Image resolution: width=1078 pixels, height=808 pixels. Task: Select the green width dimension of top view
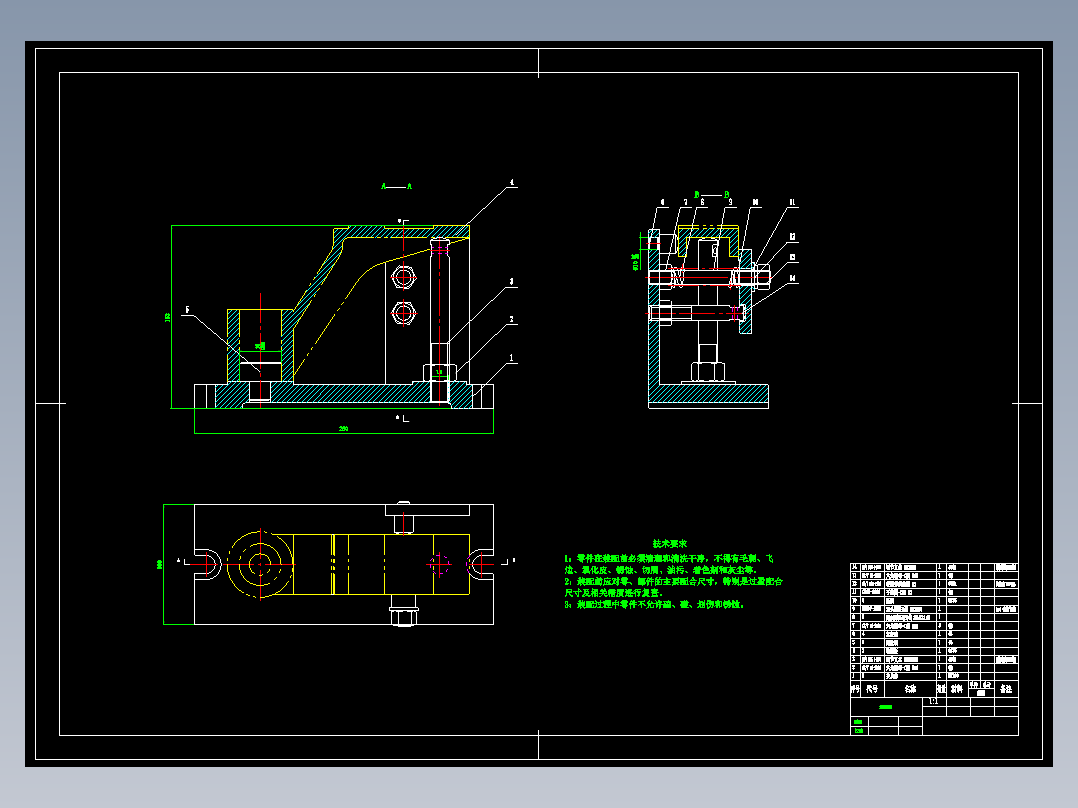tap(160, 565)
